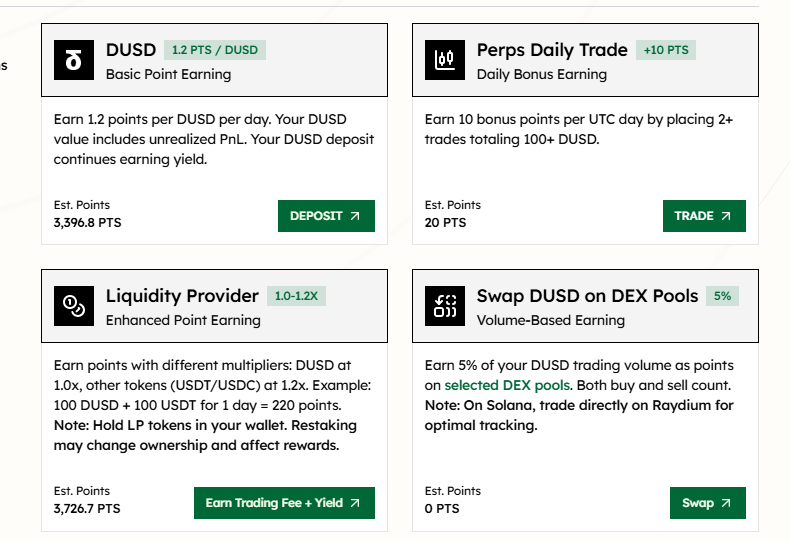This screenshot has height=541, width=790.
Task: Click the Swap DUSD scan icon
Action: (x=445, y=306)
